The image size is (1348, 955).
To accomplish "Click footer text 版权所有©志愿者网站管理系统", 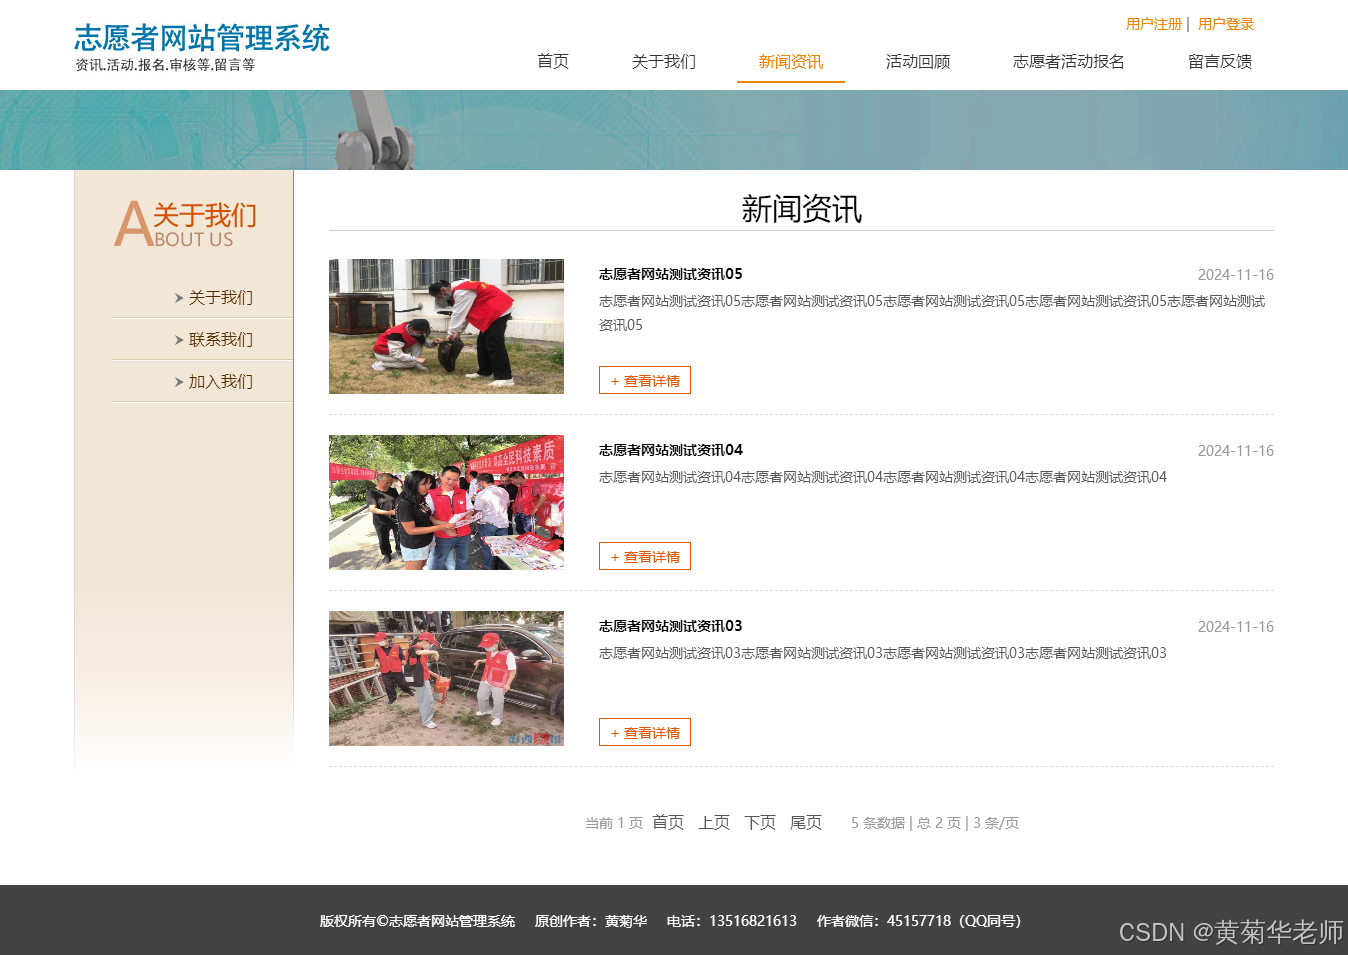I will click(x=418, y=921).
